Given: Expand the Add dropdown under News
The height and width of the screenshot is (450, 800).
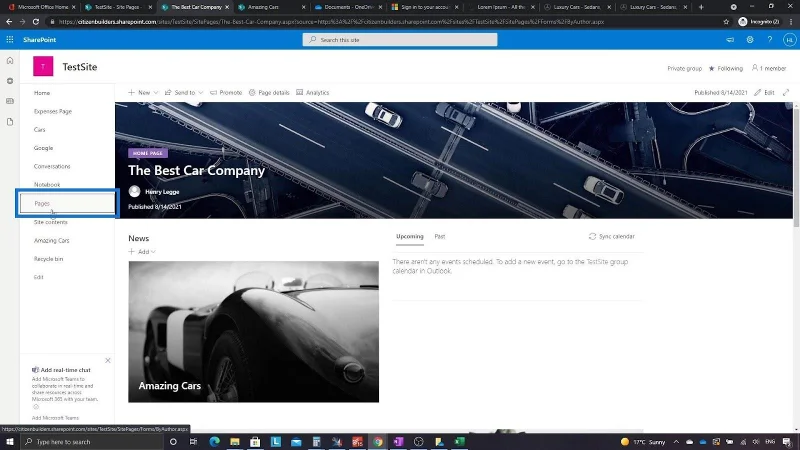Looking at the screenshot, I should point(142,252).
